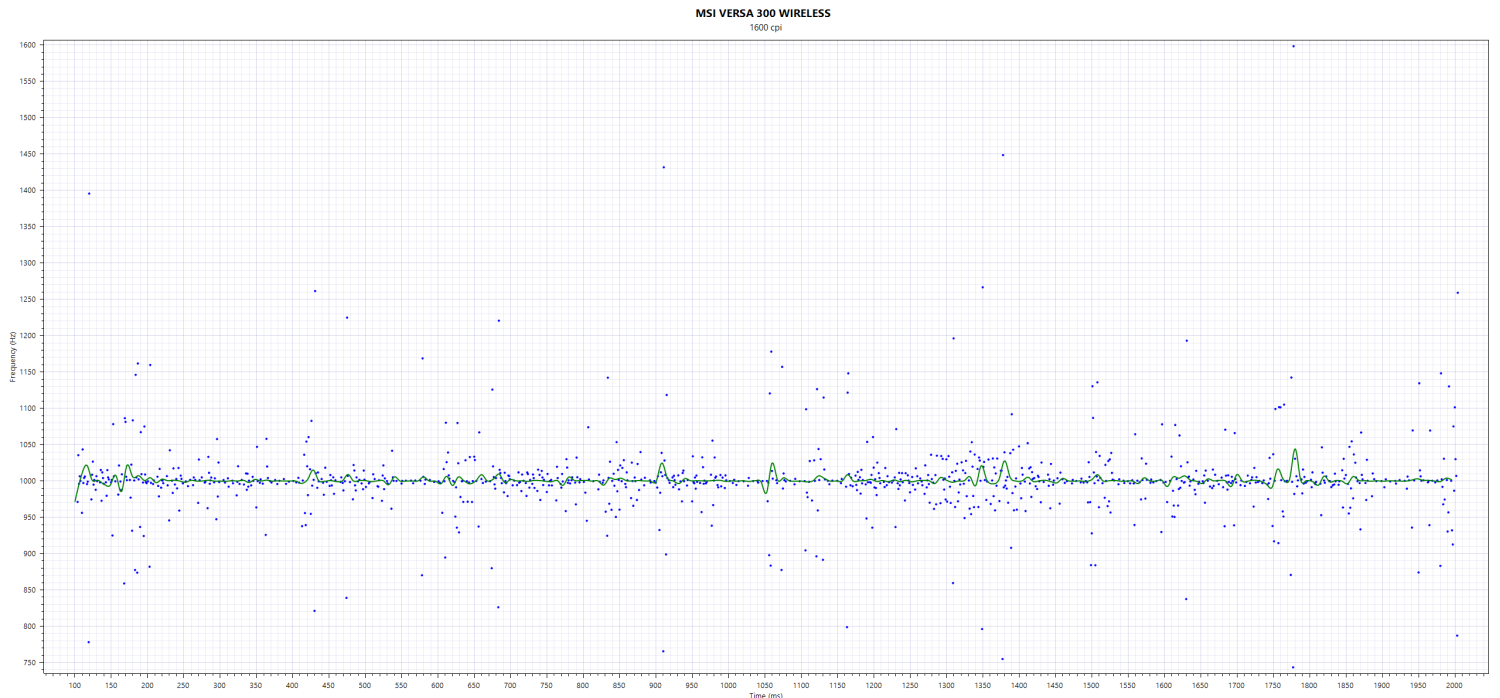Viewport: 1500px width, 698px height.
Task: Click the 500 ms tick on the time axis
Action: click(365, 685)
